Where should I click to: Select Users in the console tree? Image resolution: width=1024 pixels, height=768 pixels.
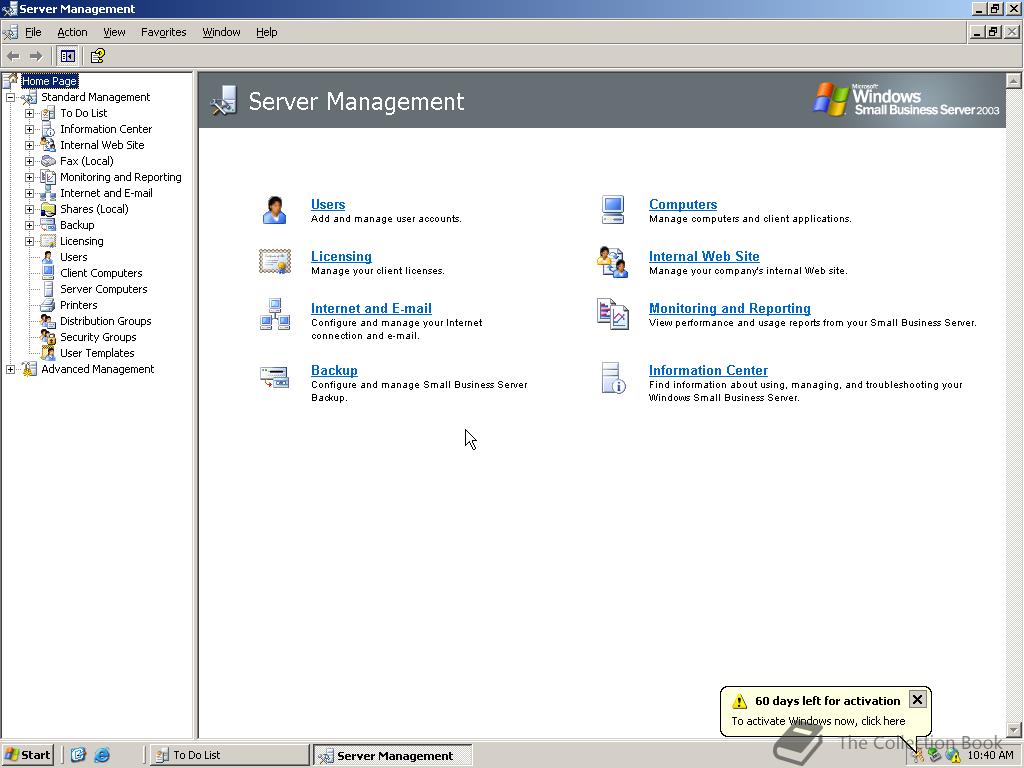tap(73, 257)
